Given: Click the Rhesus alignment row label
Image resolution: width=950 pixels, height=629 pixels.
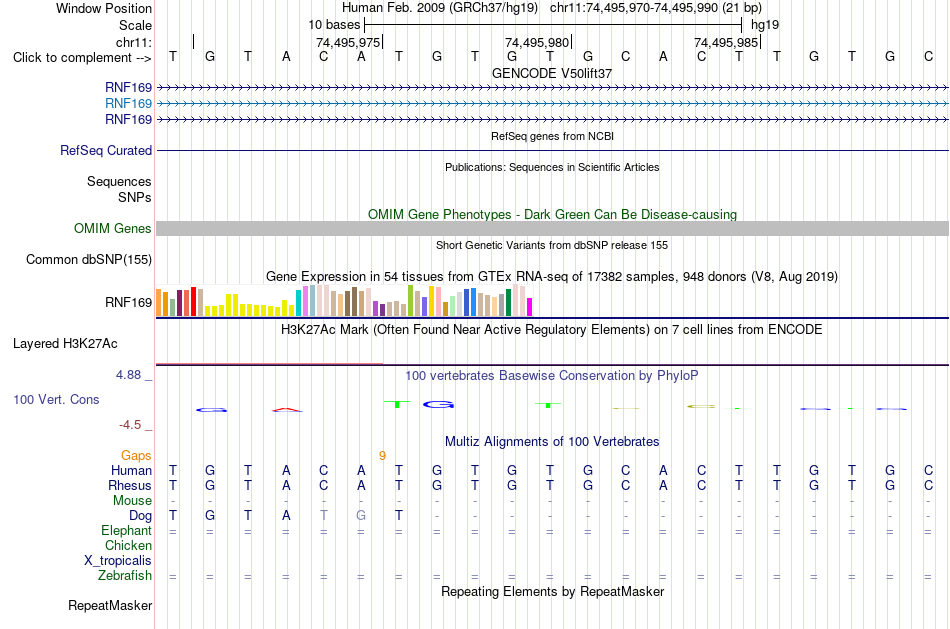Looking at the screenshot, I should (x=130, y=485).
